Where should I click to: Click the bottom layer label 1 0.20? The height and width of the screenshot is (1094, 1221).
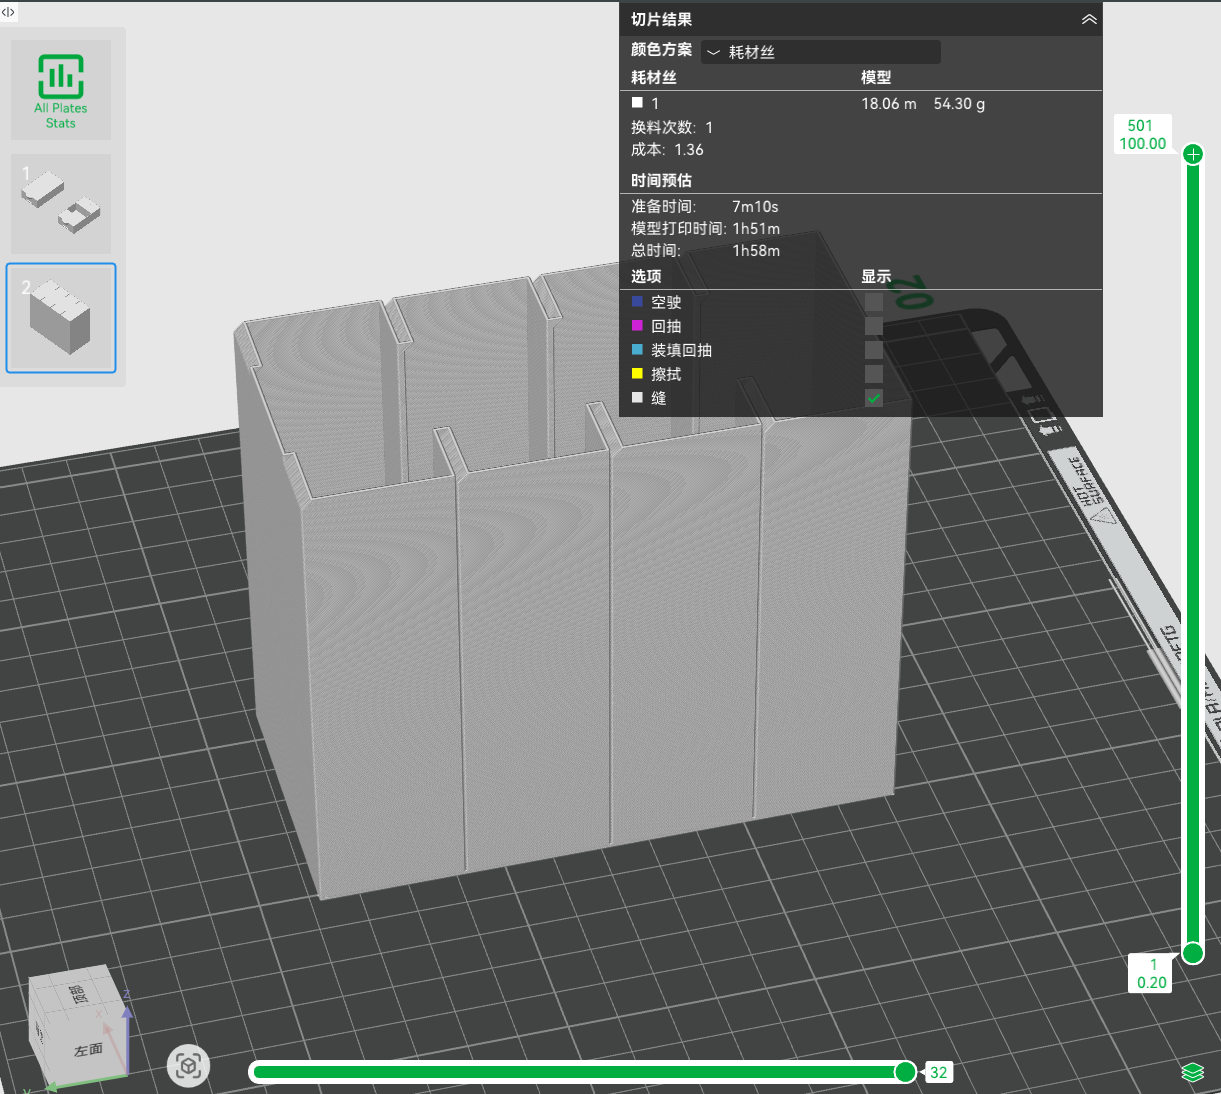pos(1151,973)
